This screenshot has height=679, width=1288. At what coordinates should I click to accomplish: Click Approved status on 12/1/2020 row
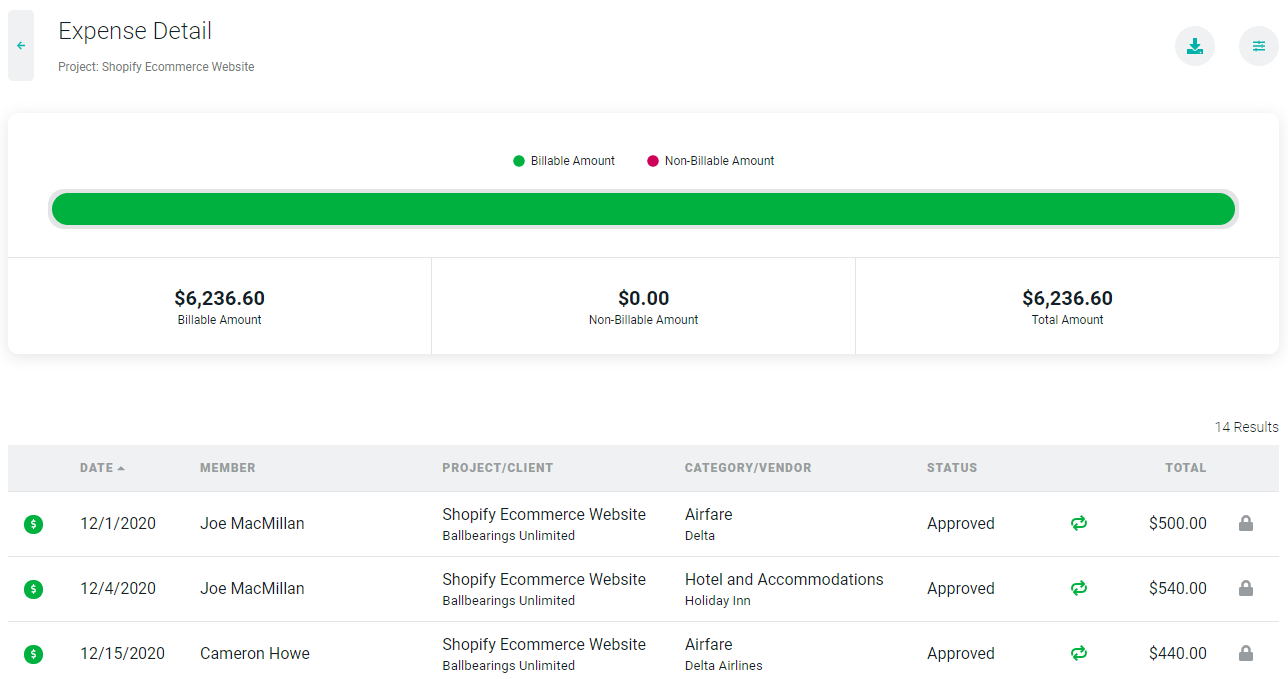(961, 524)
